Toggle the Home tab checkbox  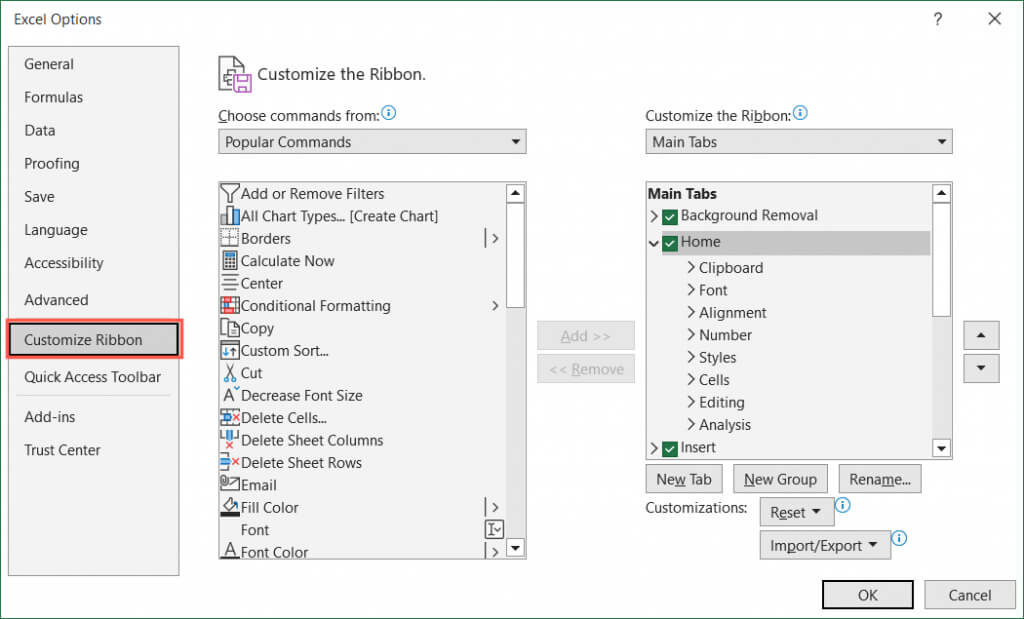click(670, 242)
